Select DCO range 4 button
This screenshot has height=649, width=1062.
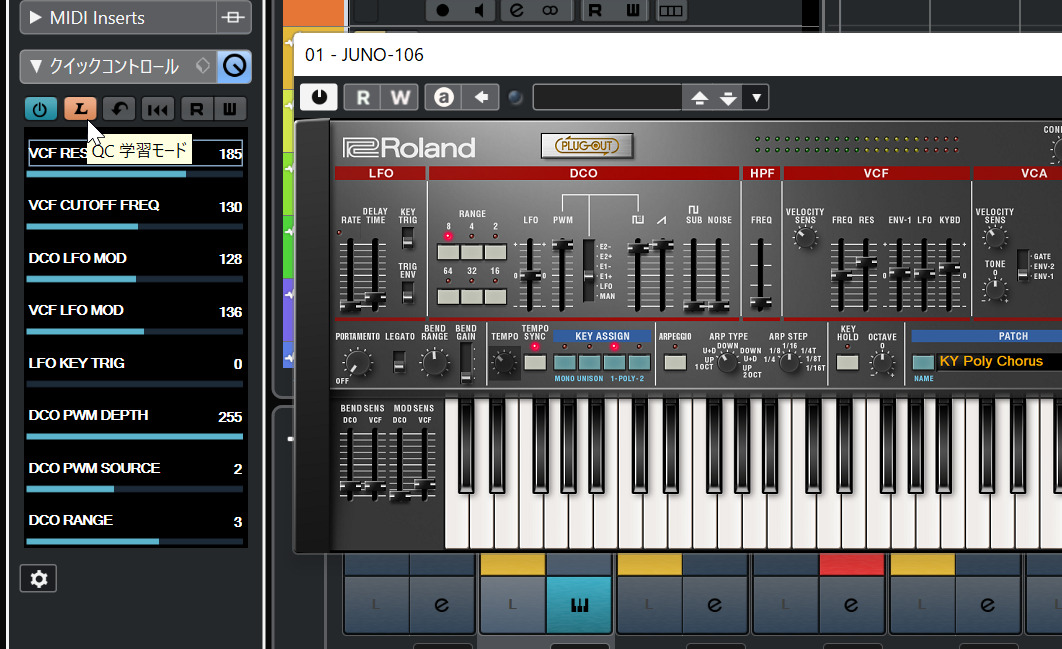click(x=471, y=253)
